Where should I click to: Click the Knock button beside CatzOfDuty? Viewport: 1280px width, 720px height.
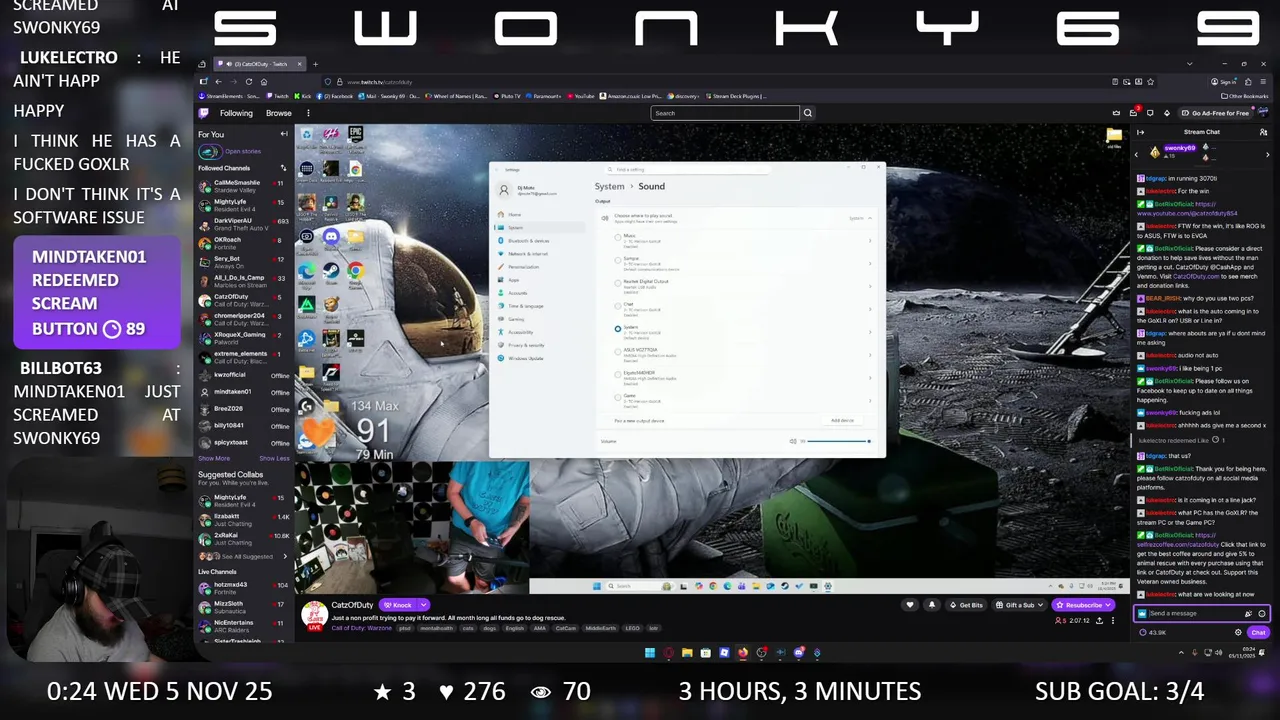point(398,605)
